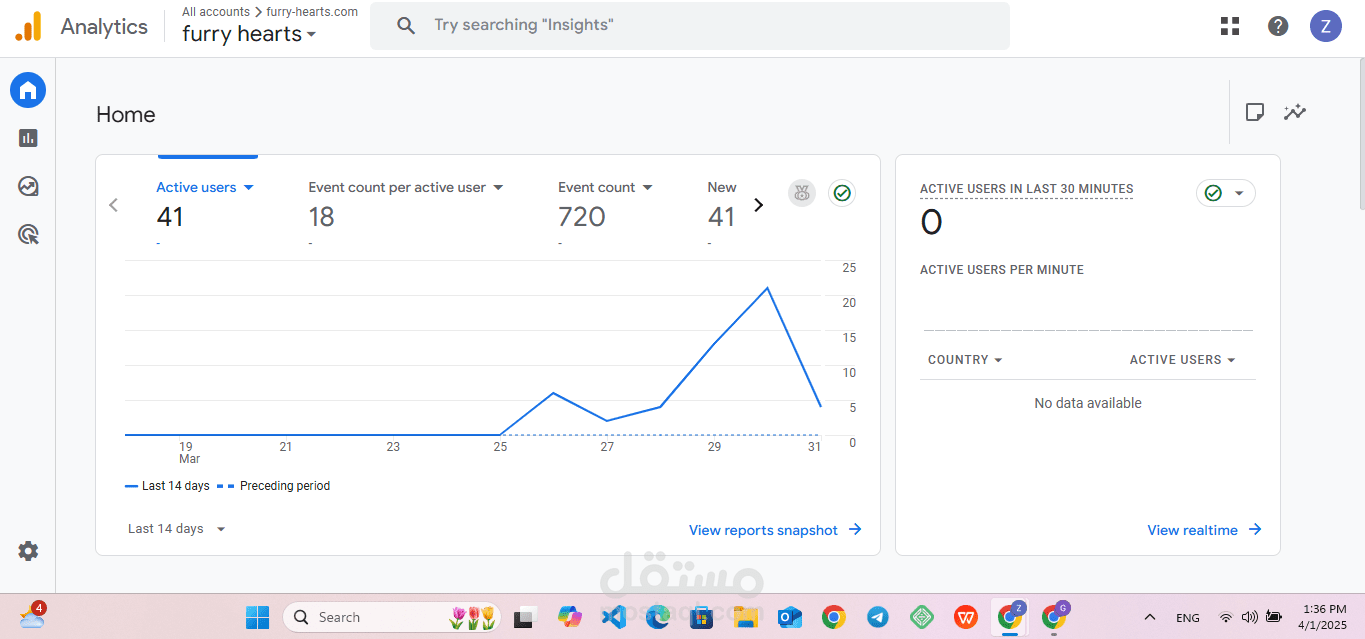Open File Explorer from taskbar
Image resolution: width=1365 pixels, height=639 pixels.
tap(745, 618)
